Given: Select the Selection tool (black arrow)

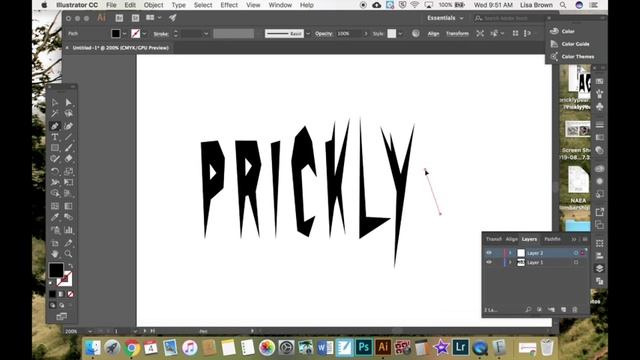Looking at the screenshot, I should 55,102.
